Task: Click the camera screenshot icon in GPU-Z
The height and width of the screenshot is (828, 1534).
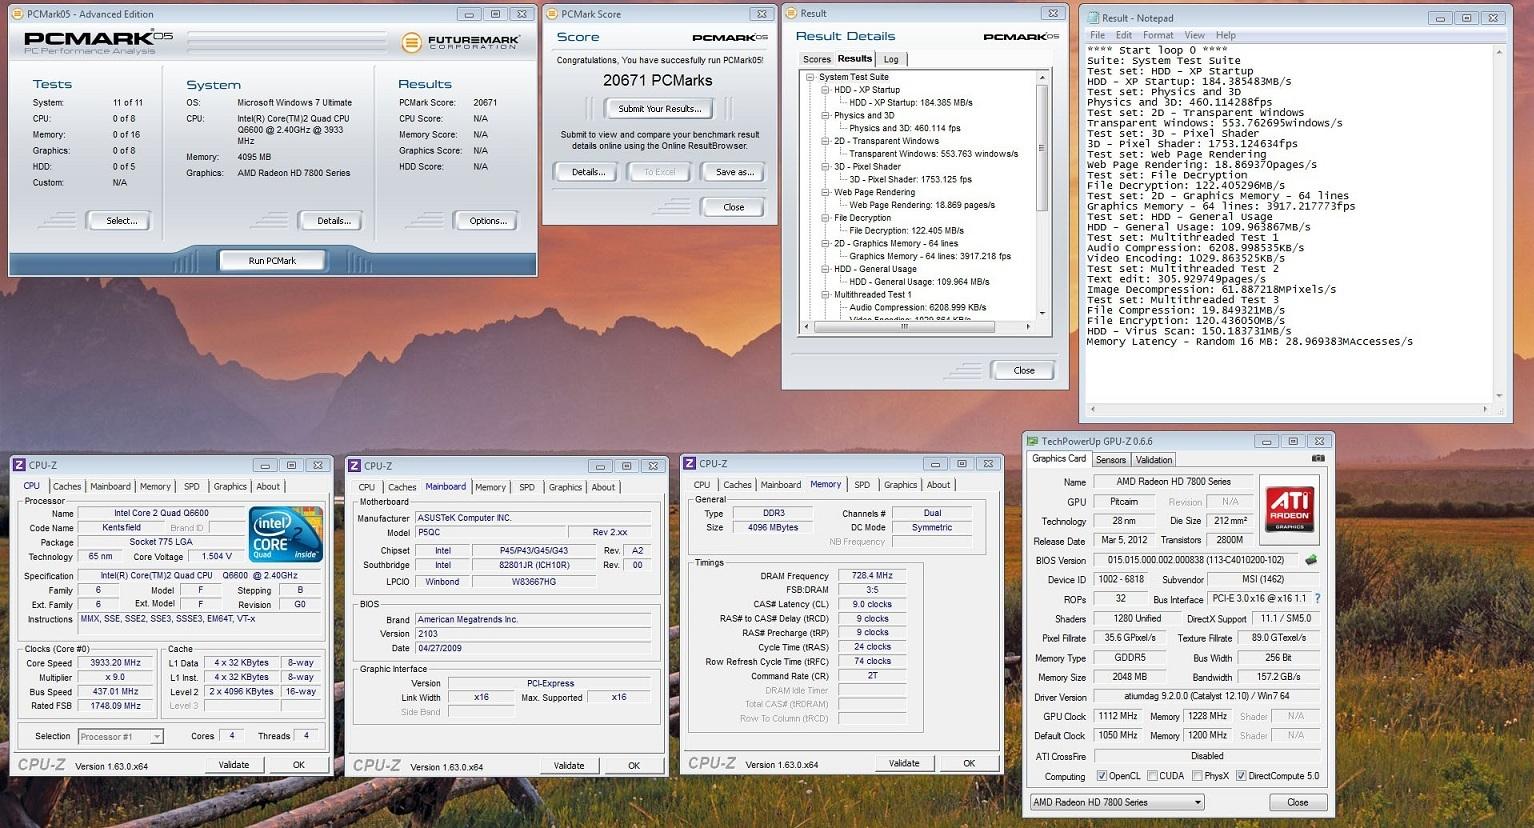Action: point(1320,459)
